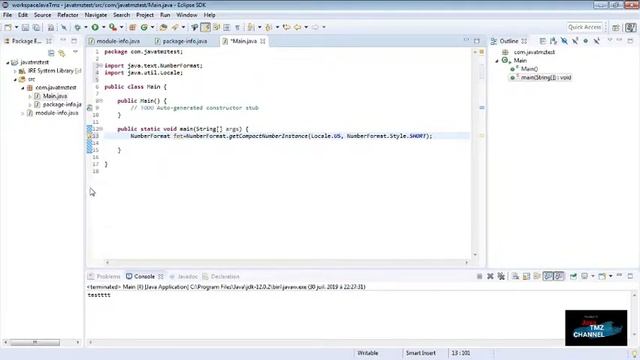
Task: Click the New Java Class icon
Action: tap(144, 27)
